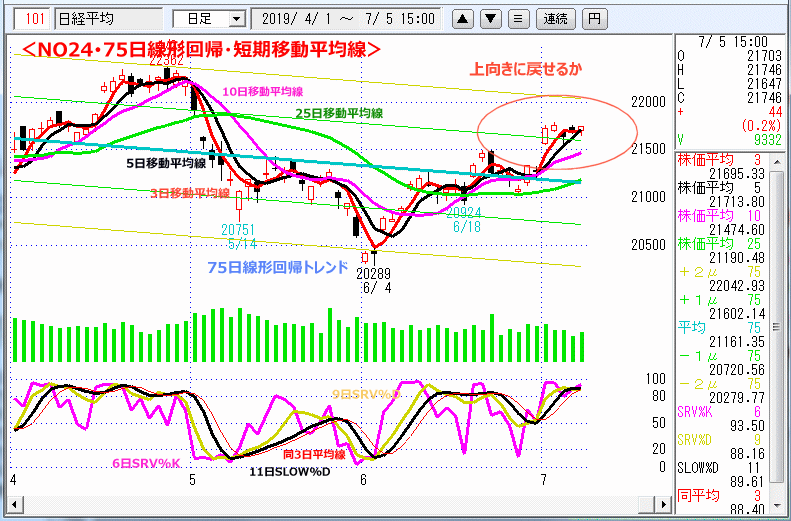The image size is (791, 521).
Task: Open the 日足 timeframe dropdown
Action: [209, 18]
